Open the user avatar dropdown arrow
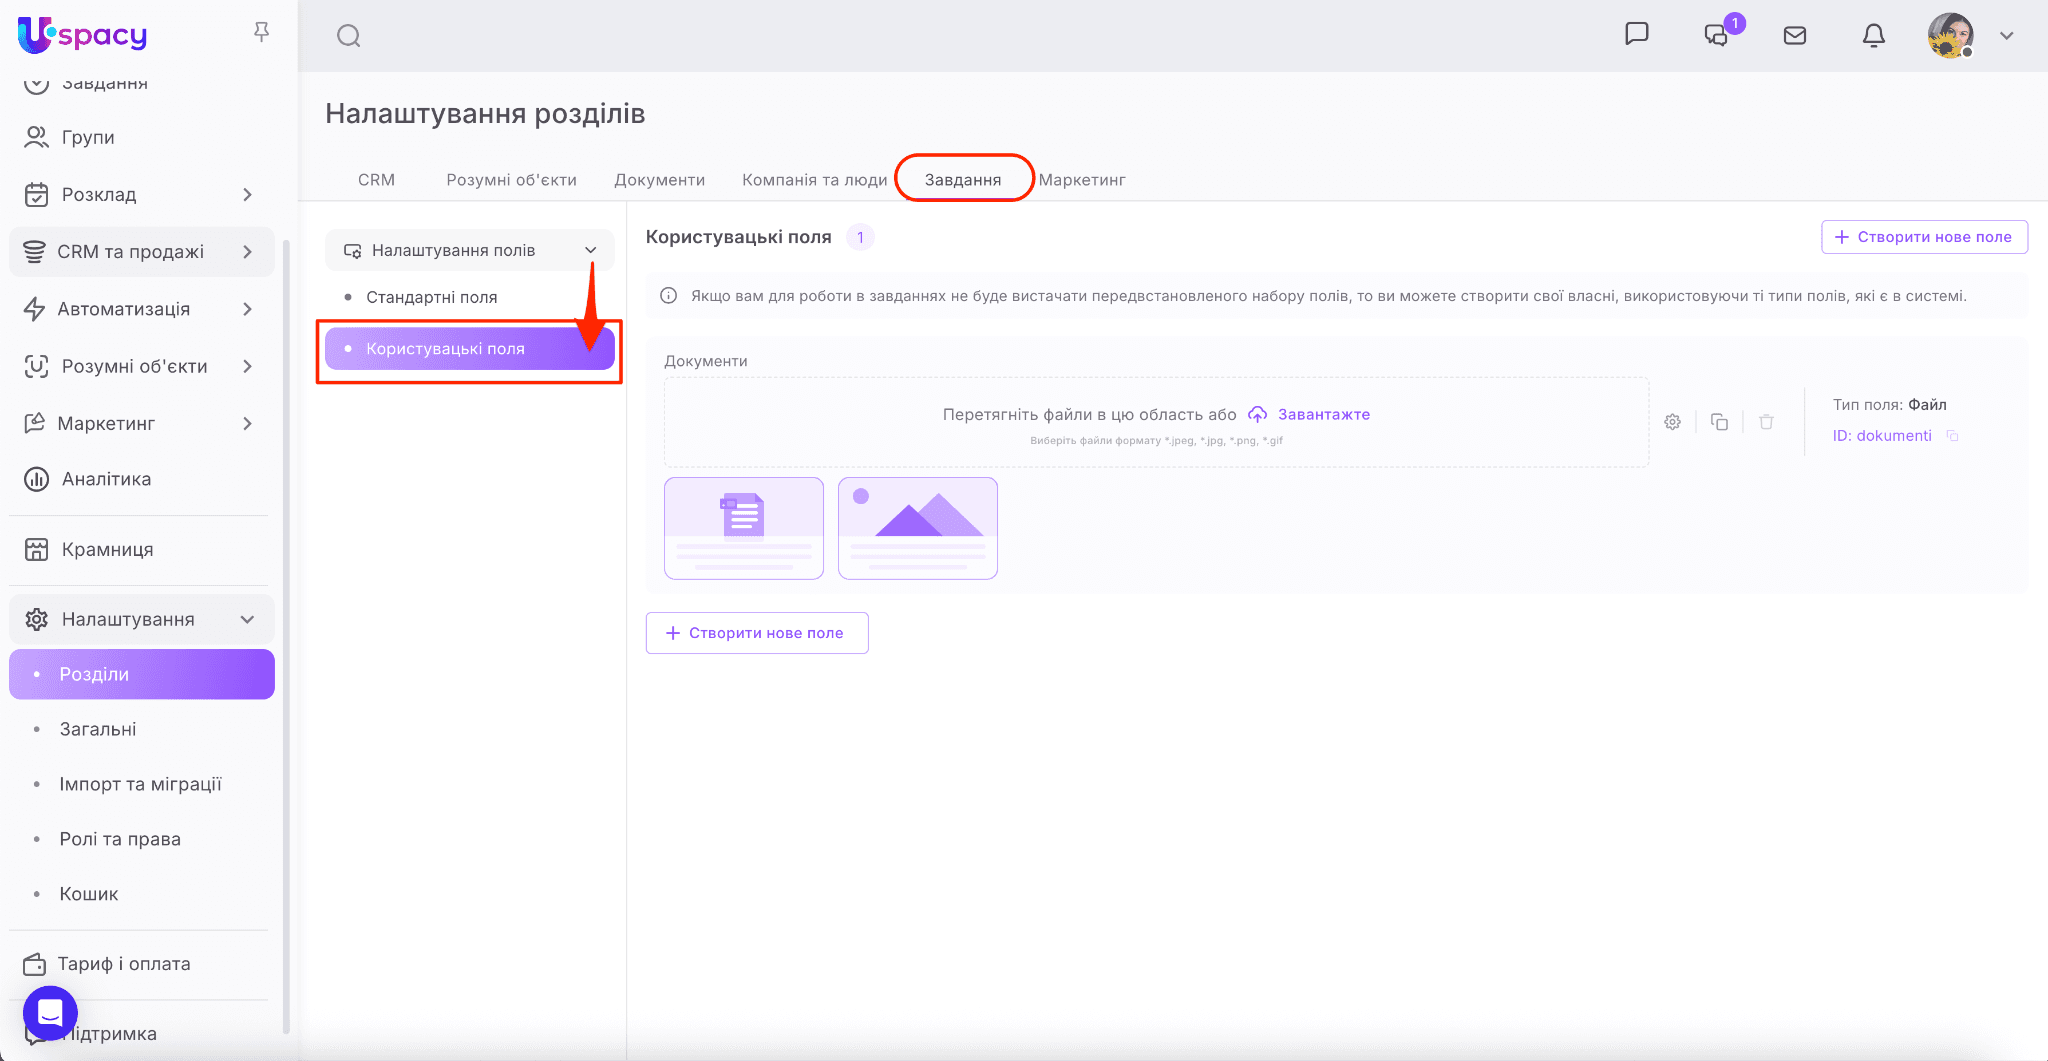This screenshot has width=2048, height=1061. [2006, 35]
